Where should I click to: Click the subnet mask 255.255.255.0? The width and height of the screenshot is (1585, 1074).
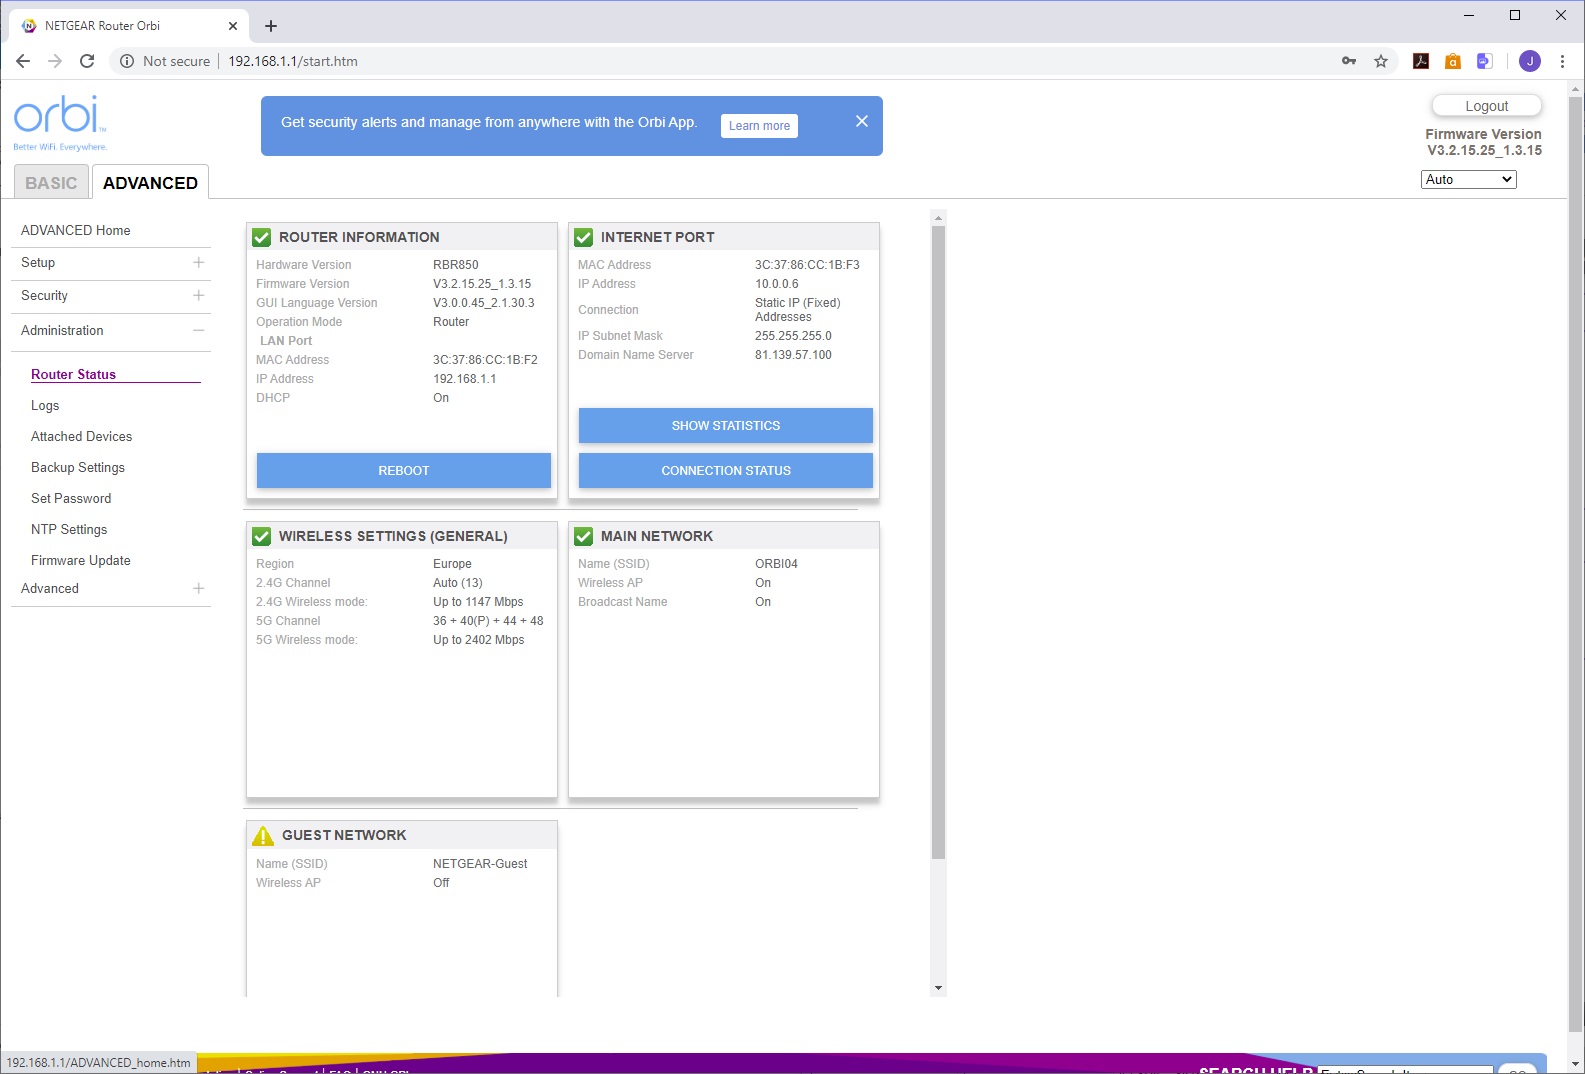point(793,336)
